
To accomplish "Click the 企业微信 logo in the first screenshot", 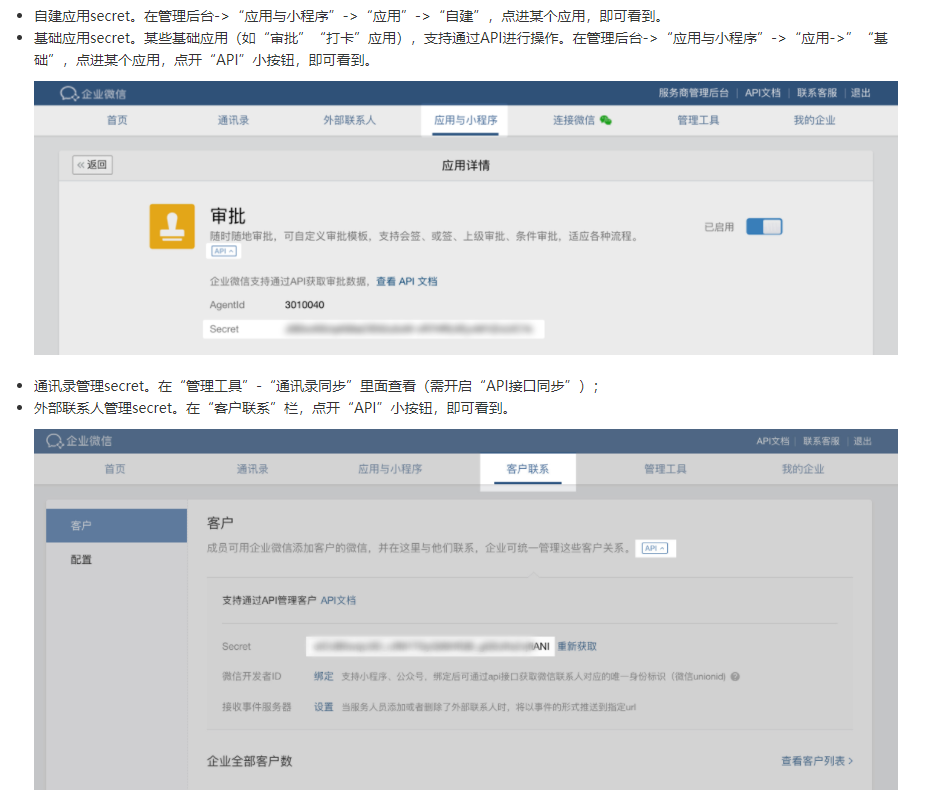I will [x=93, y=94].
